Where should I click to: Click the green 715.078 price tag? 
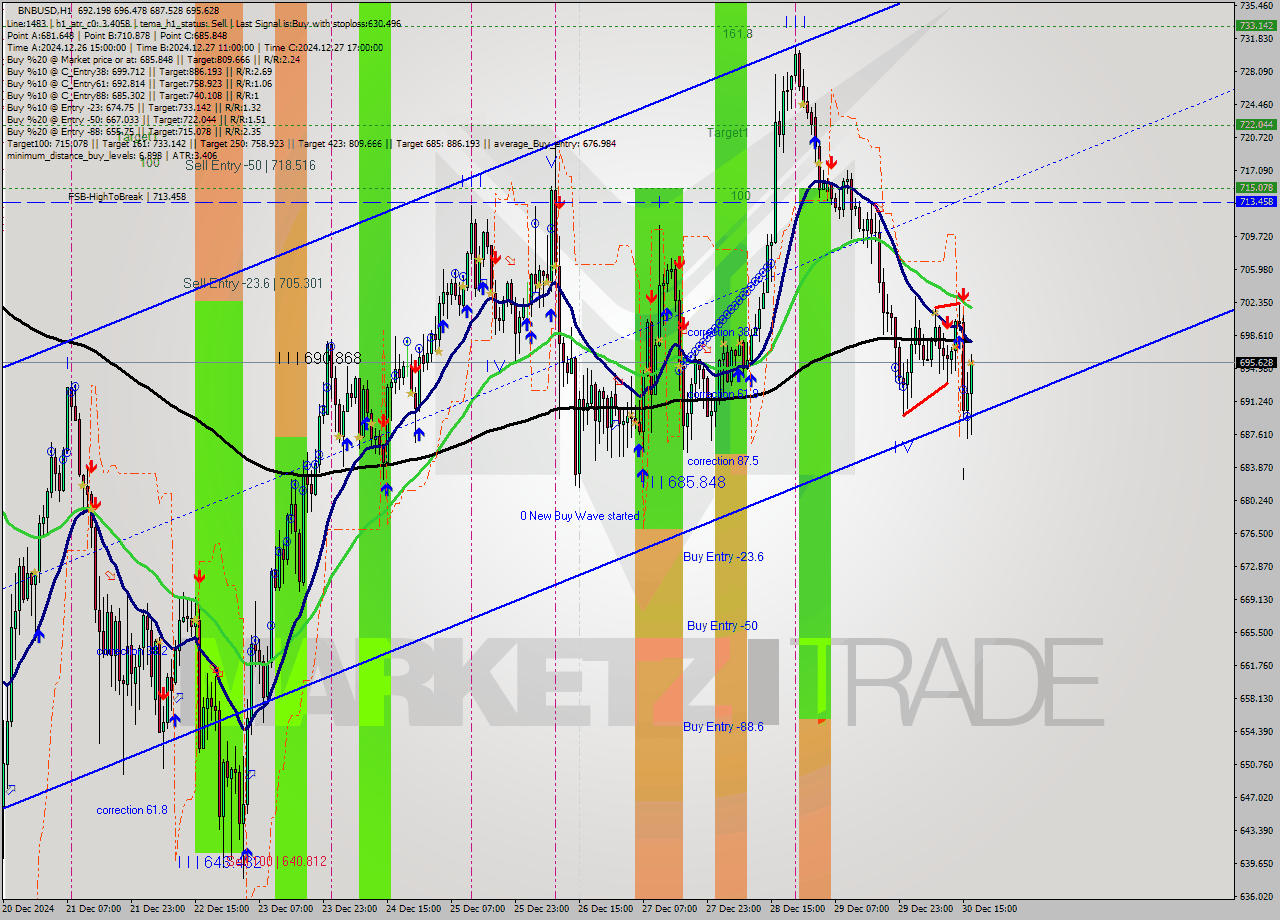click(x=1256, y=187)
